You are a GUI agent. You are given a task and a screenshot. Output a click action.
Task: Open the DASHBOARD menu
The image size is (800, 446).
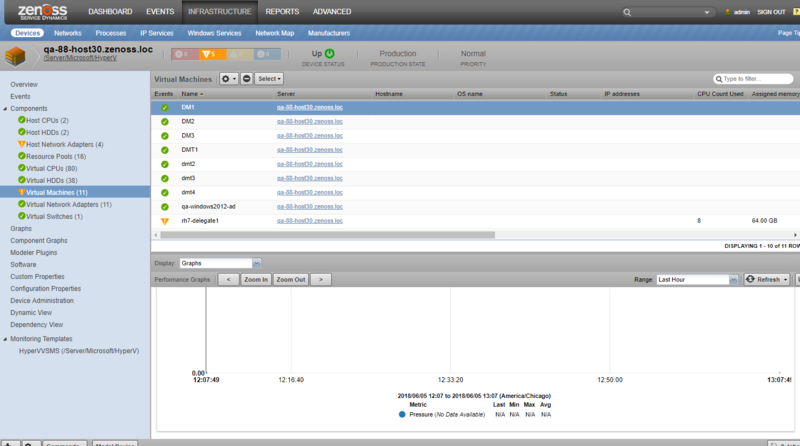click(x=110, y=12)
